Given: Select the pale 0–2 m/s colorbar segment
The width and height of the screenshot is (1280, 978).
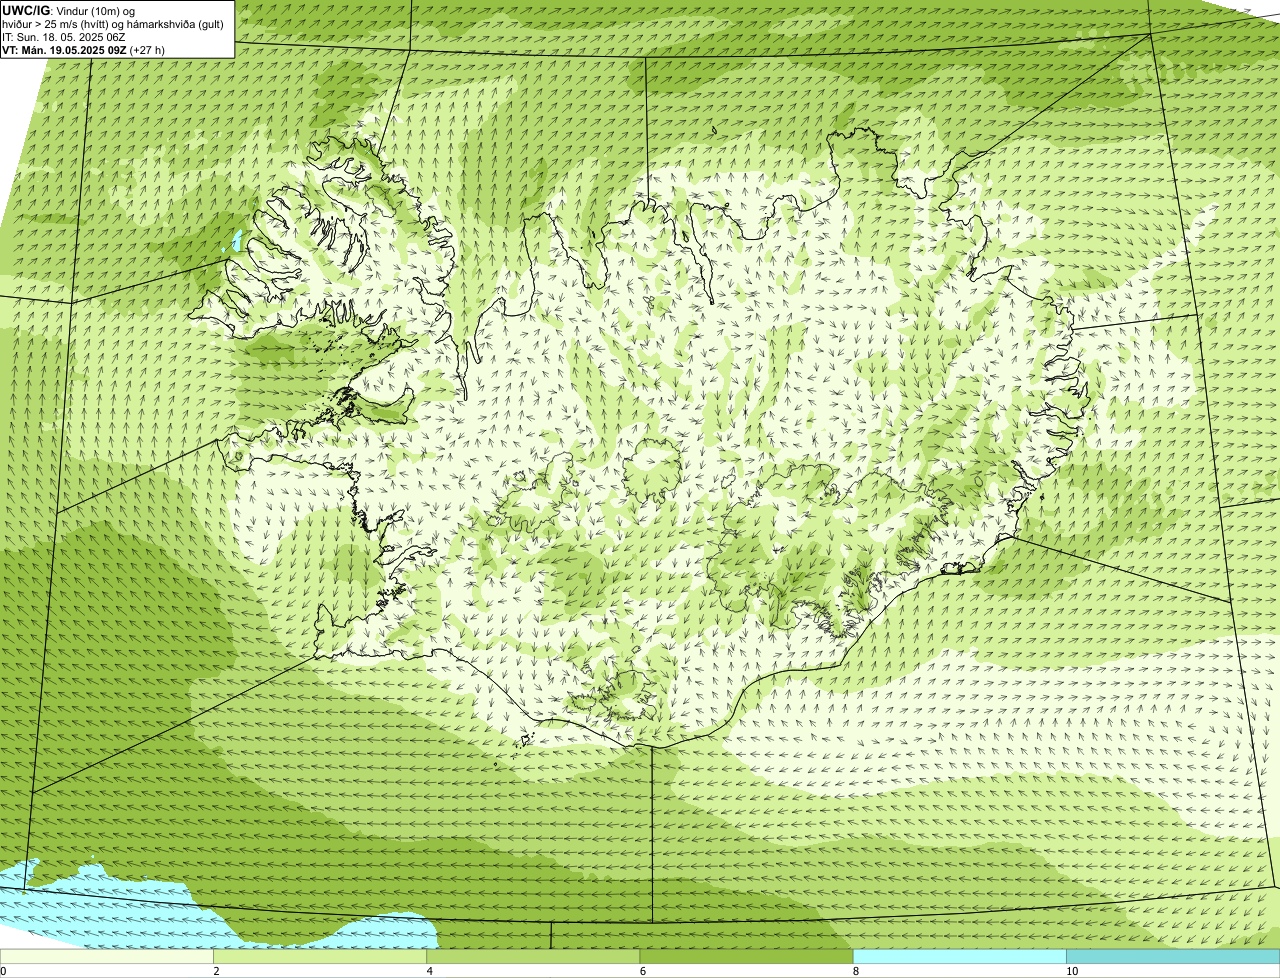Looking at the screenshot, I should pyautogui.click(x=106, y=957).
